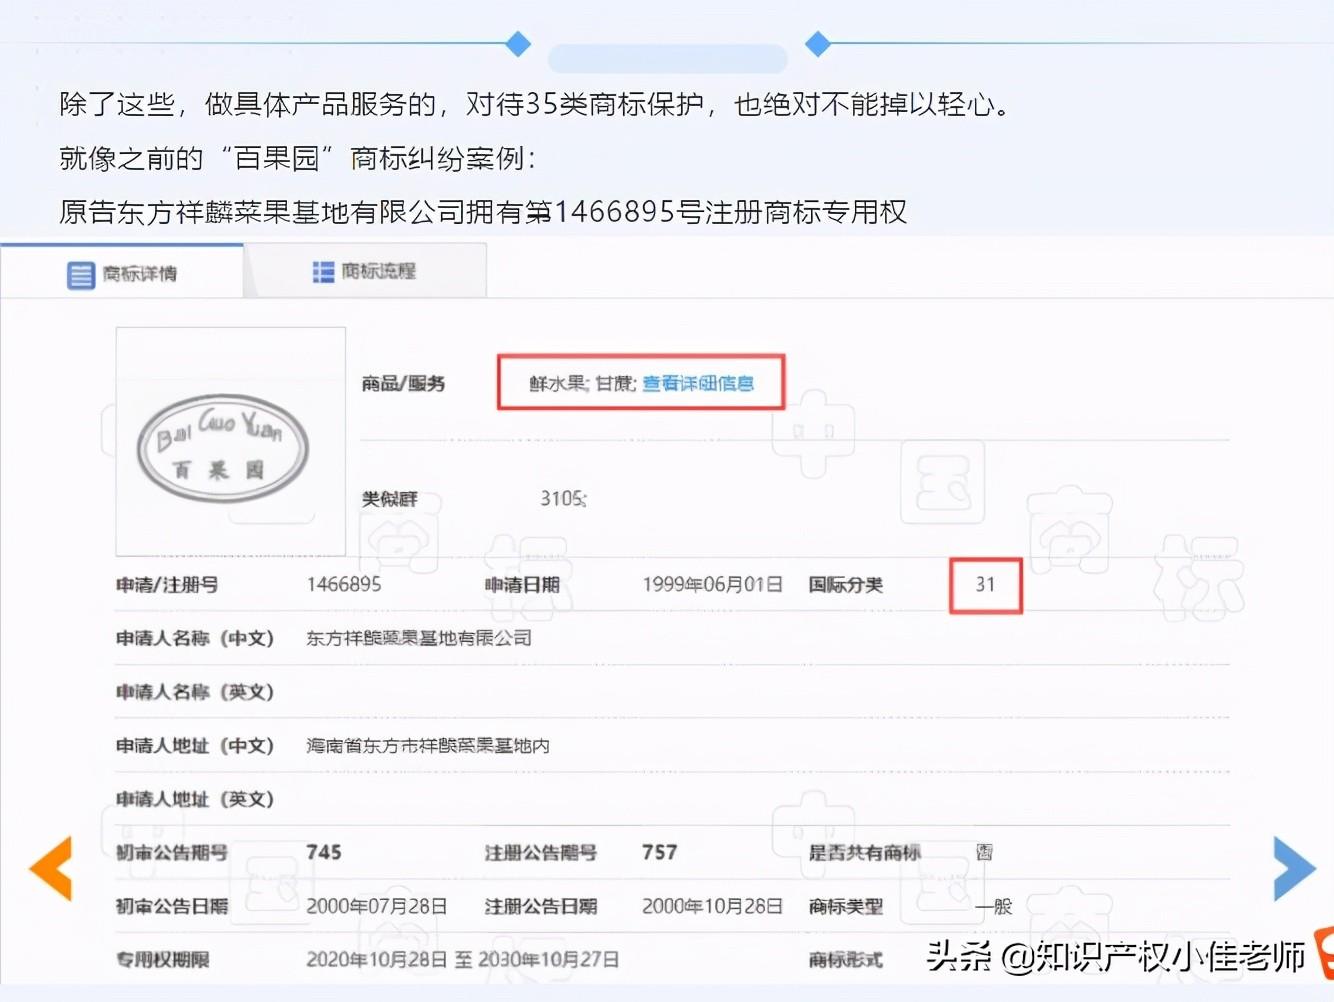Click the 商标流程 tab list icon
This screenshot has width=1334, height=1002.
pos(323,272)
